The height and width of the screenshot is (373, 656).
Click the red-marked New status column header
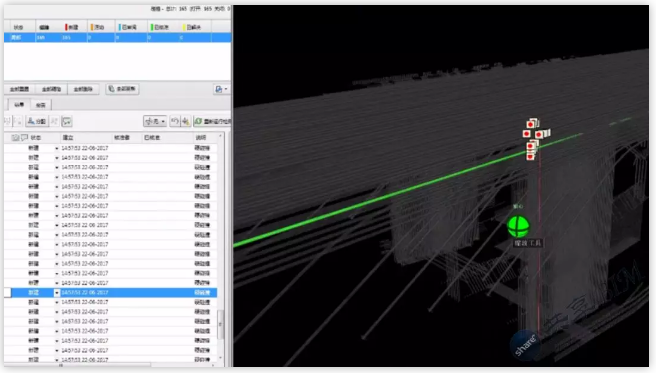[x=72, y=27]
